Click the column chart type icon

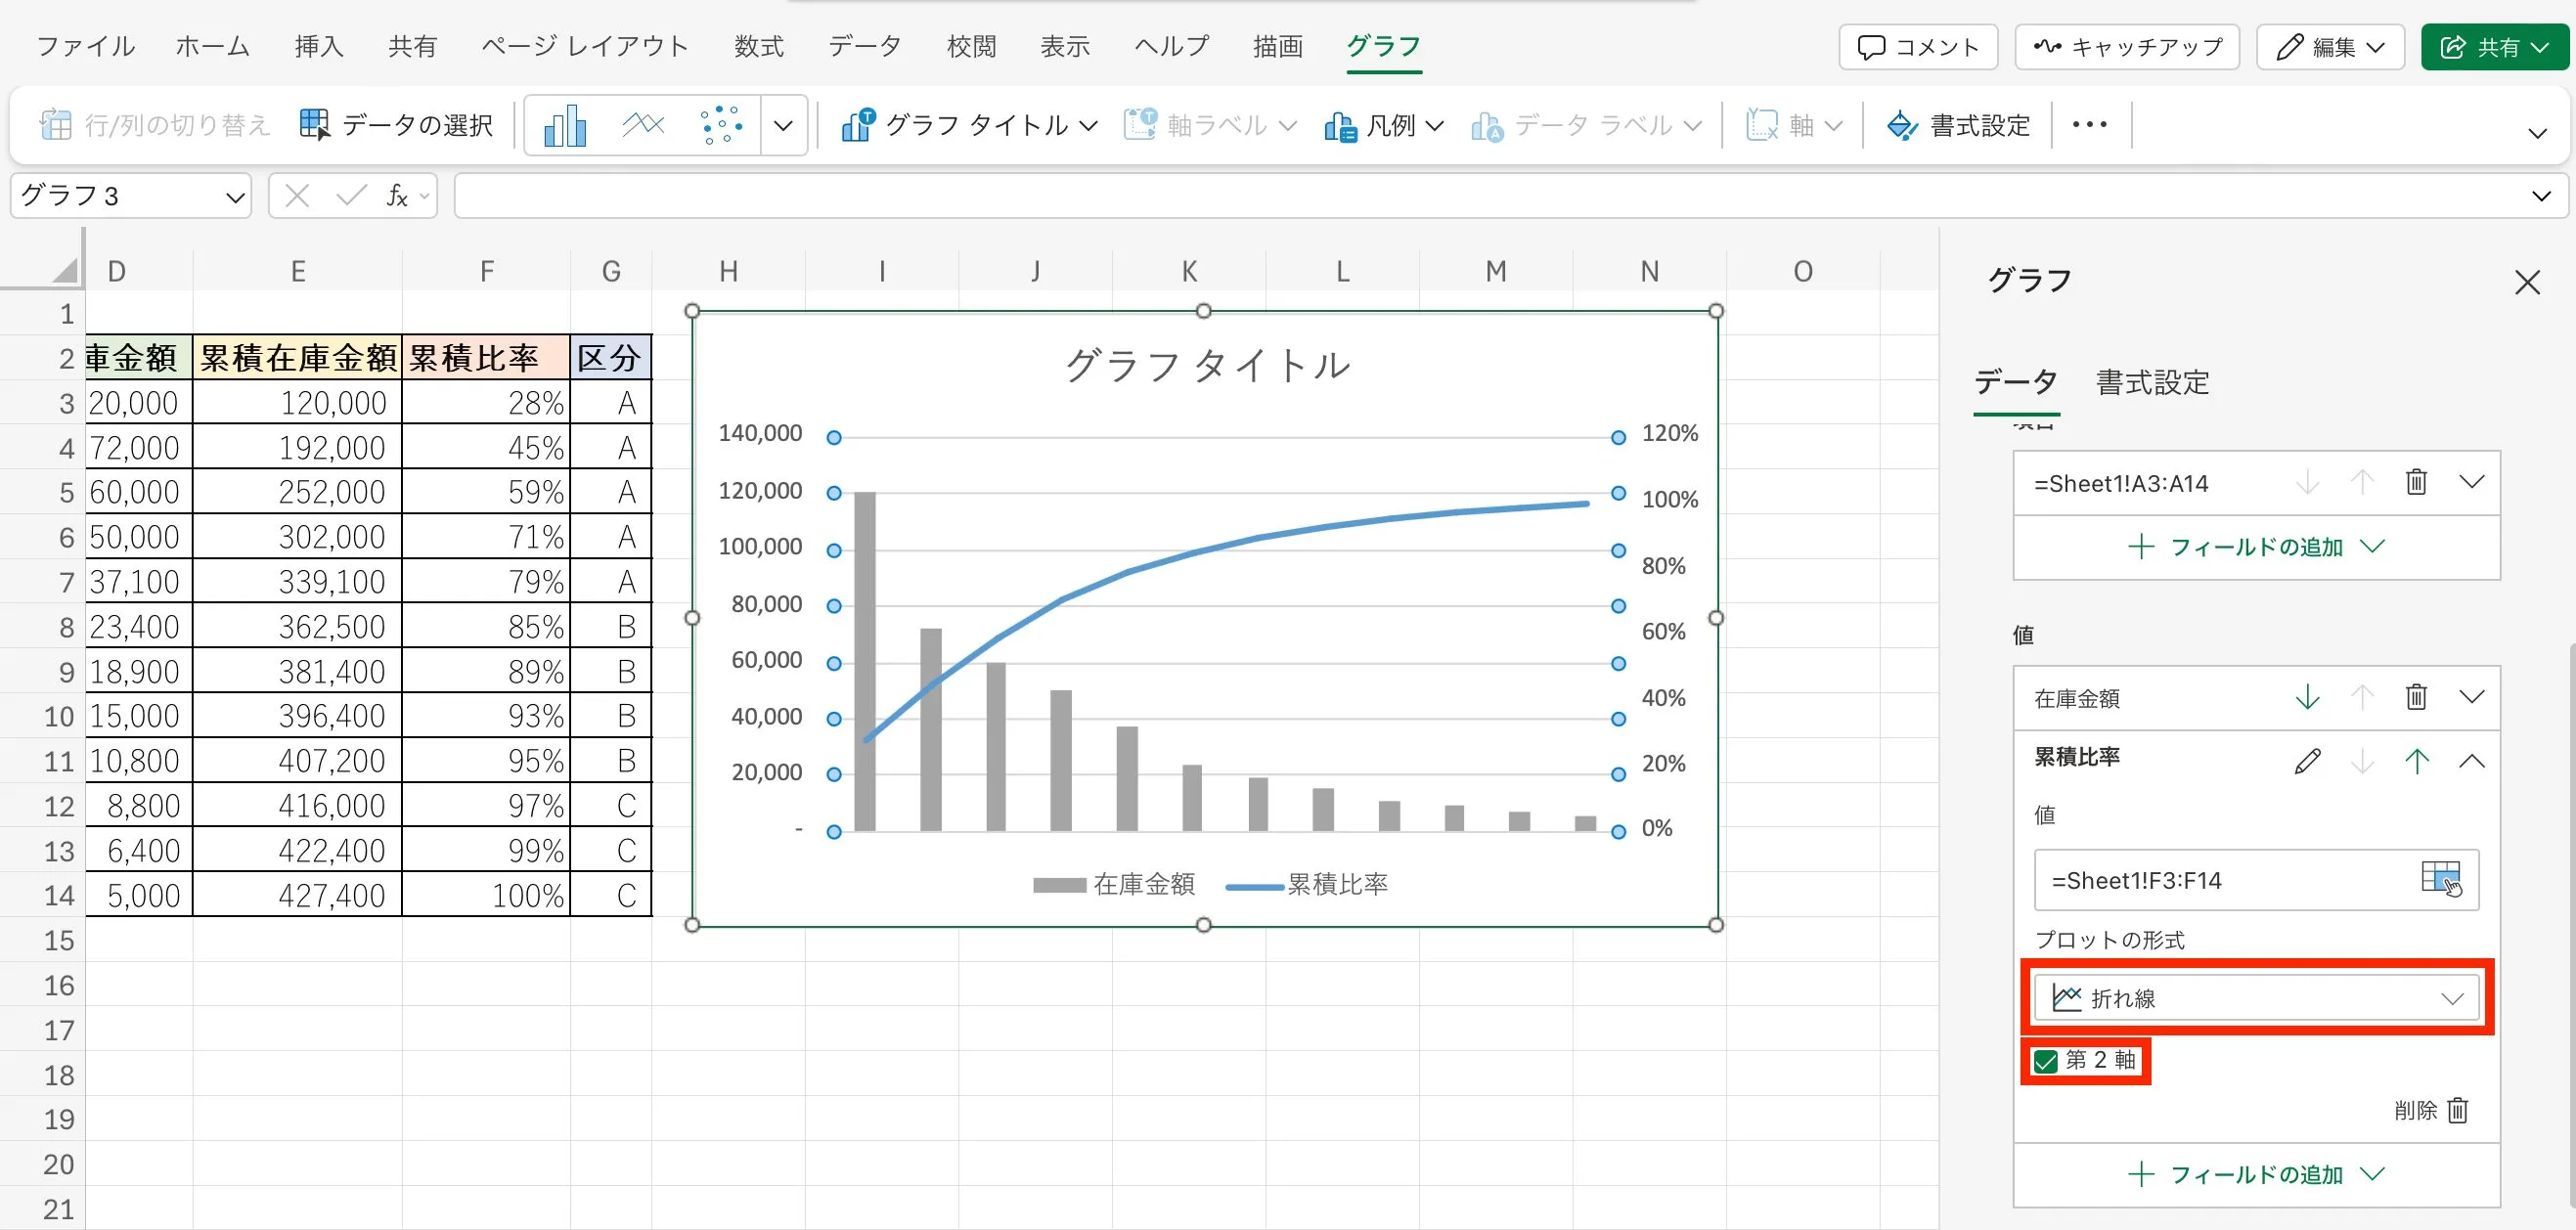point(565,126)
